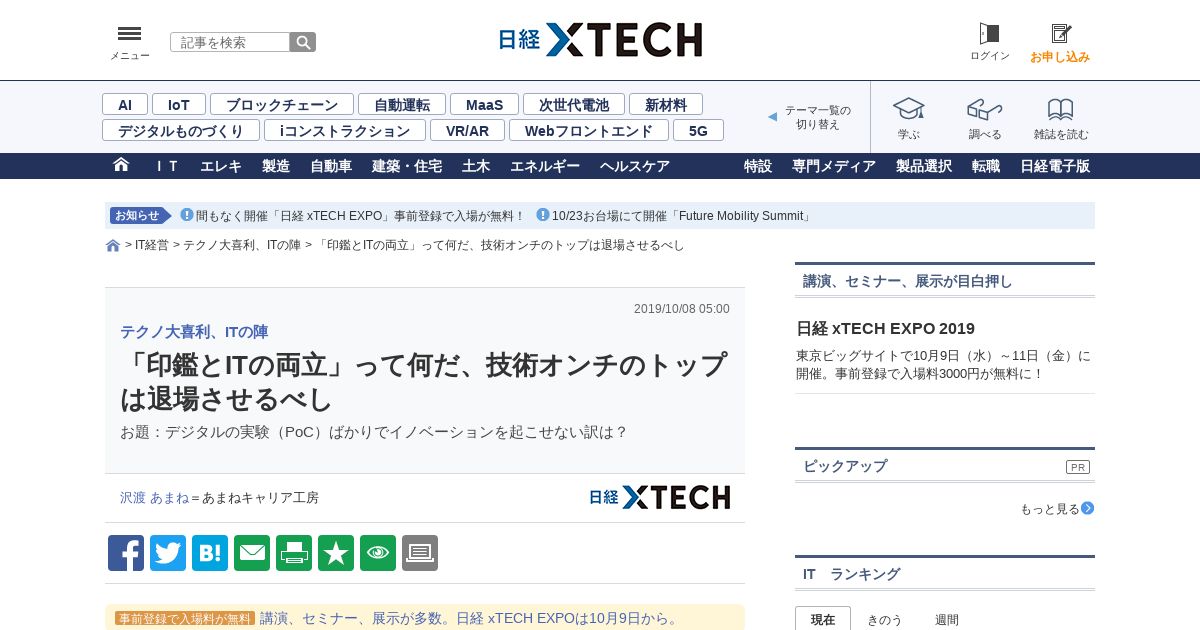Viewport: 1200px width, 630px height.
Task: Open テクノ大喜利、ITの陣 breadcrumb link
Action: coord(242,245)
